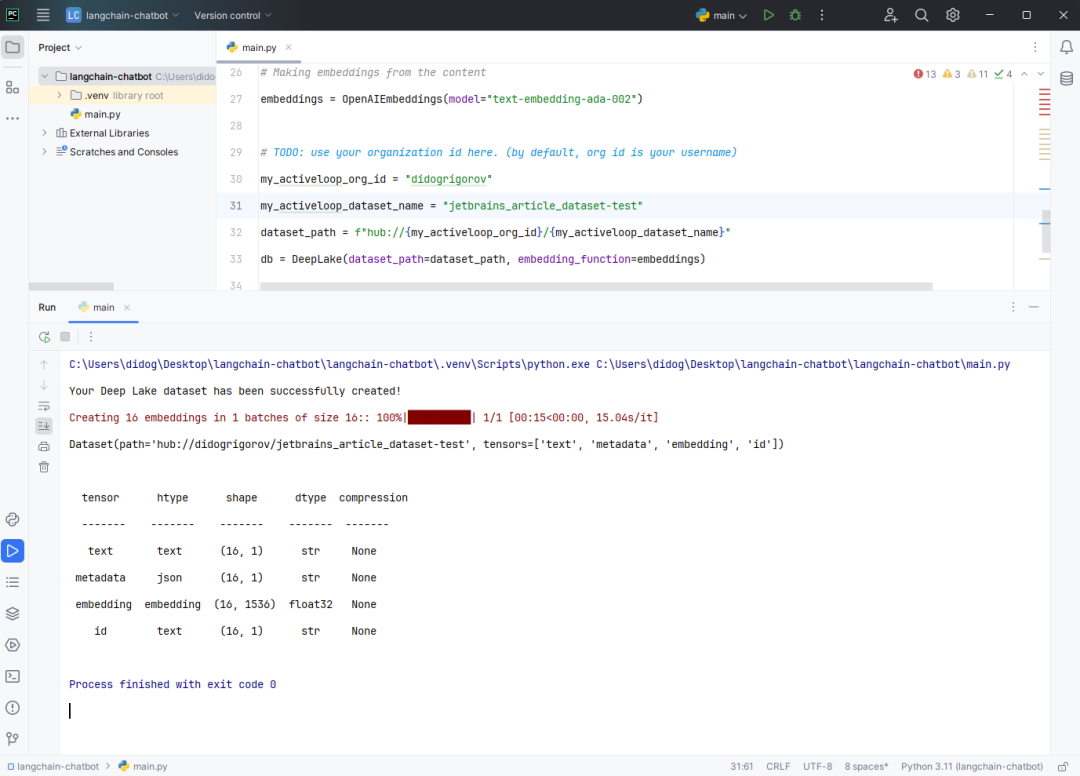1080x776 pixels.
Task: Click langchain-chatbot breadcrumb in status bar
Action: 53,766
